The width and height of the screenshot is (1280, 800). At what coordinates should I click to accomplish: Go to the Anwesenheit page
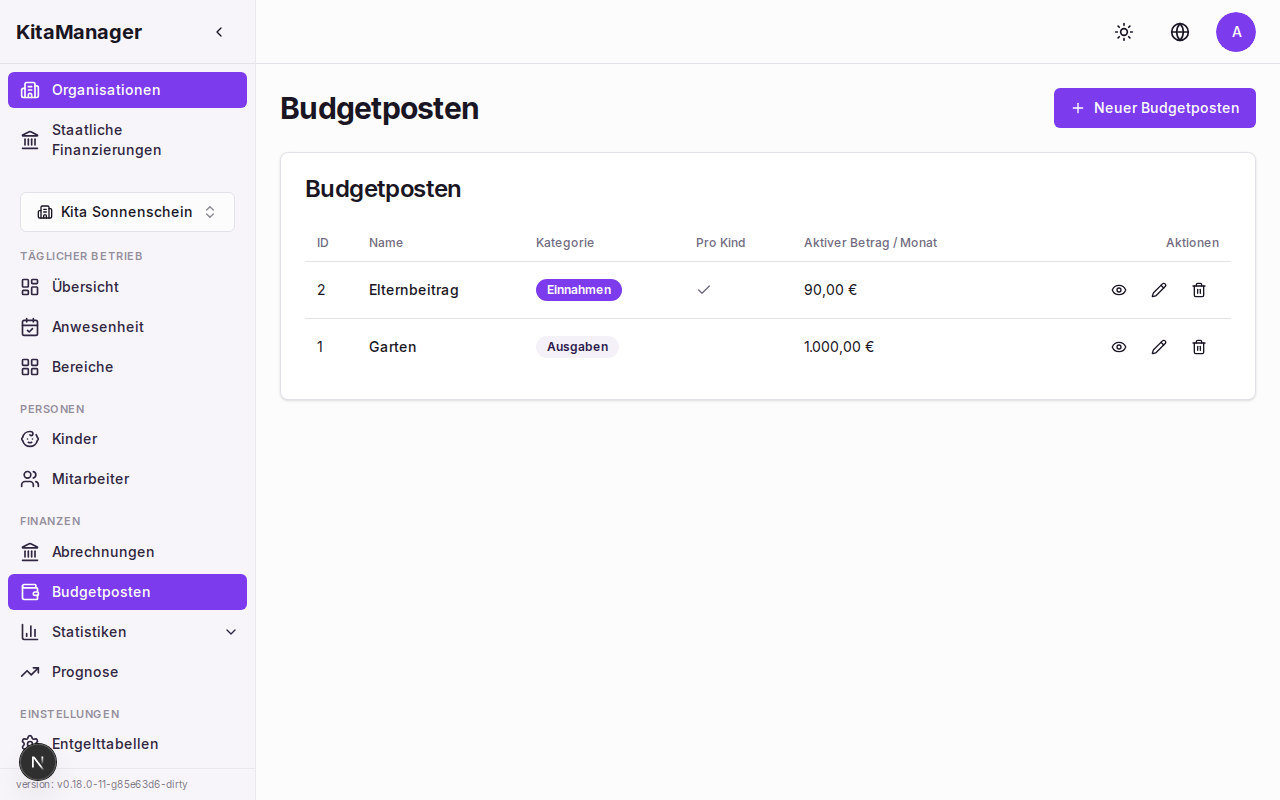coord(98,327)
